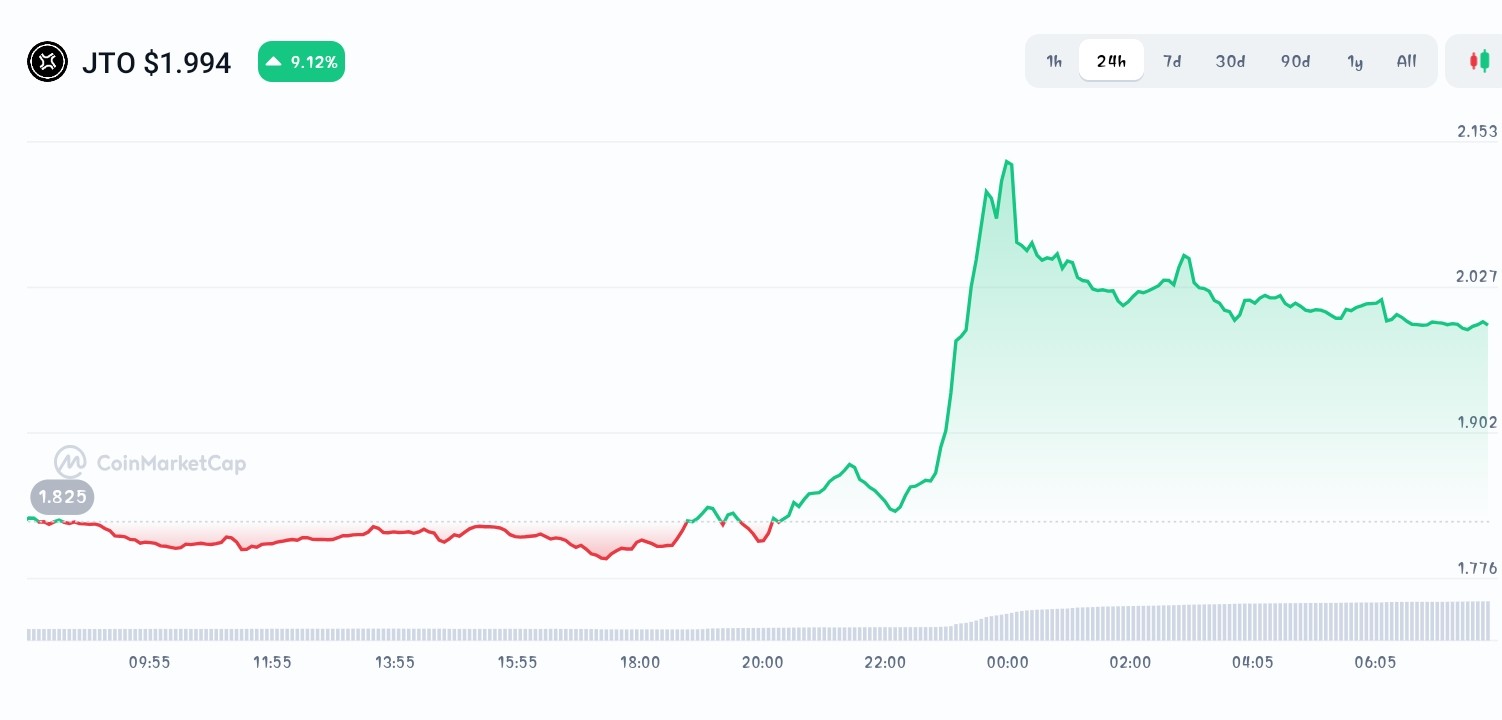Select the 7d time range
Image resolution: width=1502 pixels, height=720 pixels.
click(x=1171, y=61)
